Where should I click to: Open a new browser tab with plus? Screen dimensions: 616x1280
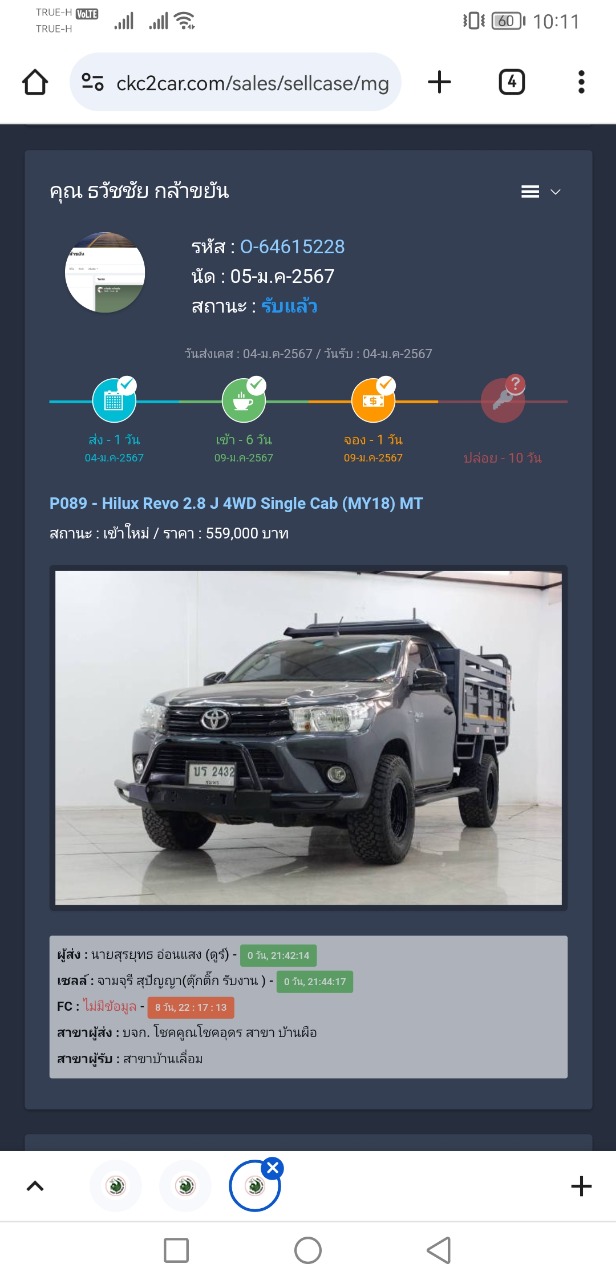coord(439,82)
